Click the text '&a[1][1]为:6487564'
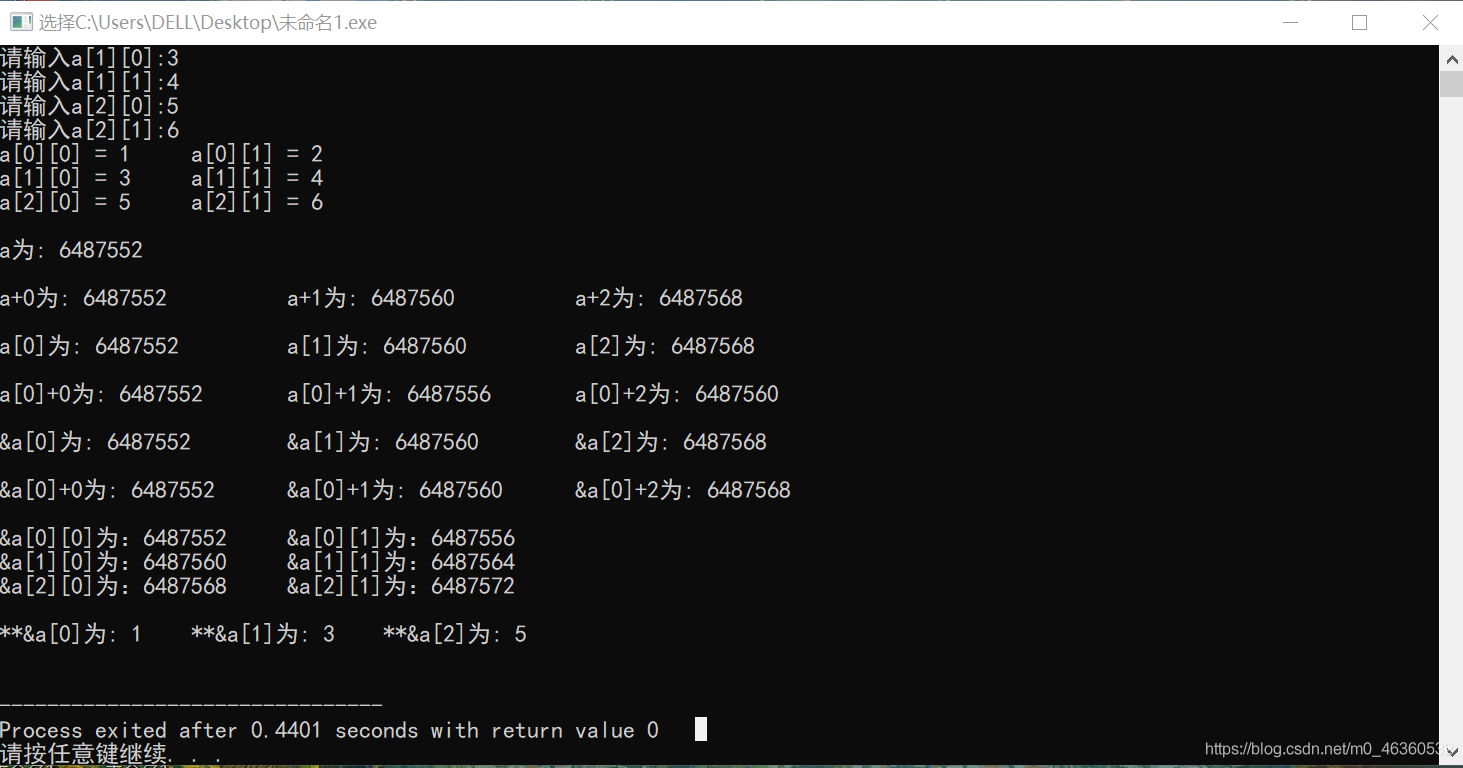 [401, 562]
